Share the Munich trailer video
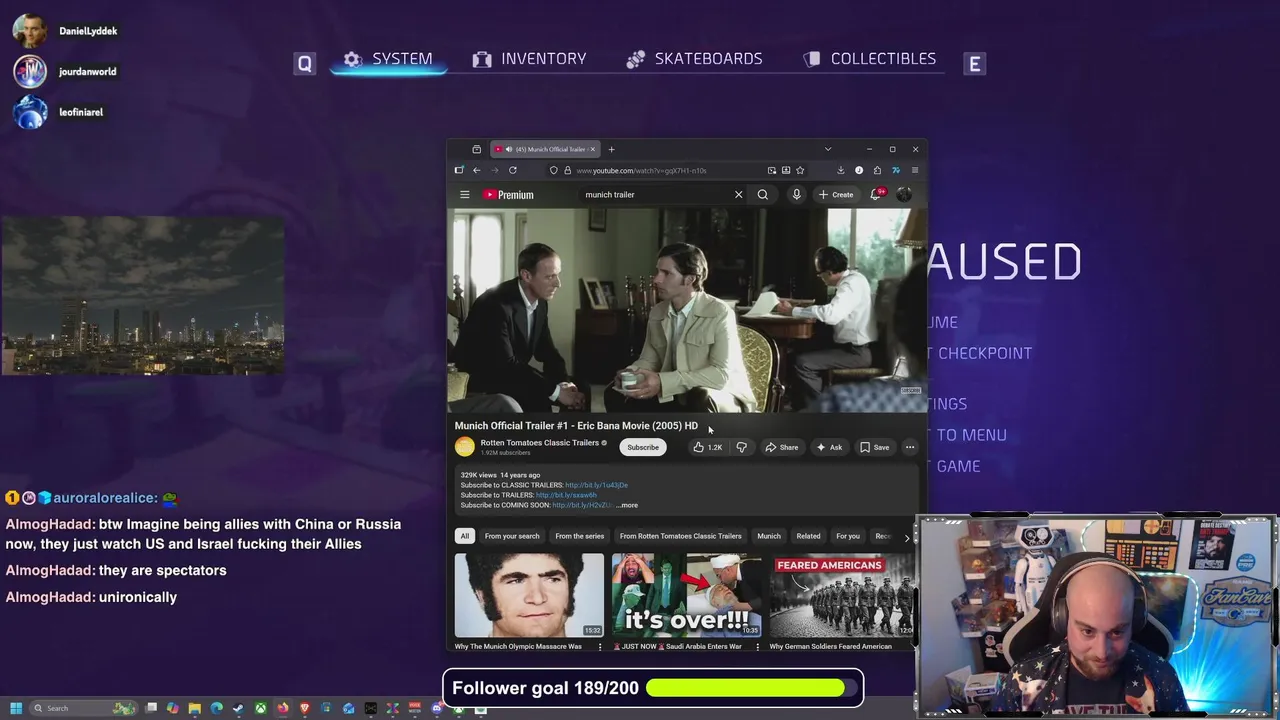Image resolution: width=1280 pixels, height=720 pixels. click(x=782, y=447)
